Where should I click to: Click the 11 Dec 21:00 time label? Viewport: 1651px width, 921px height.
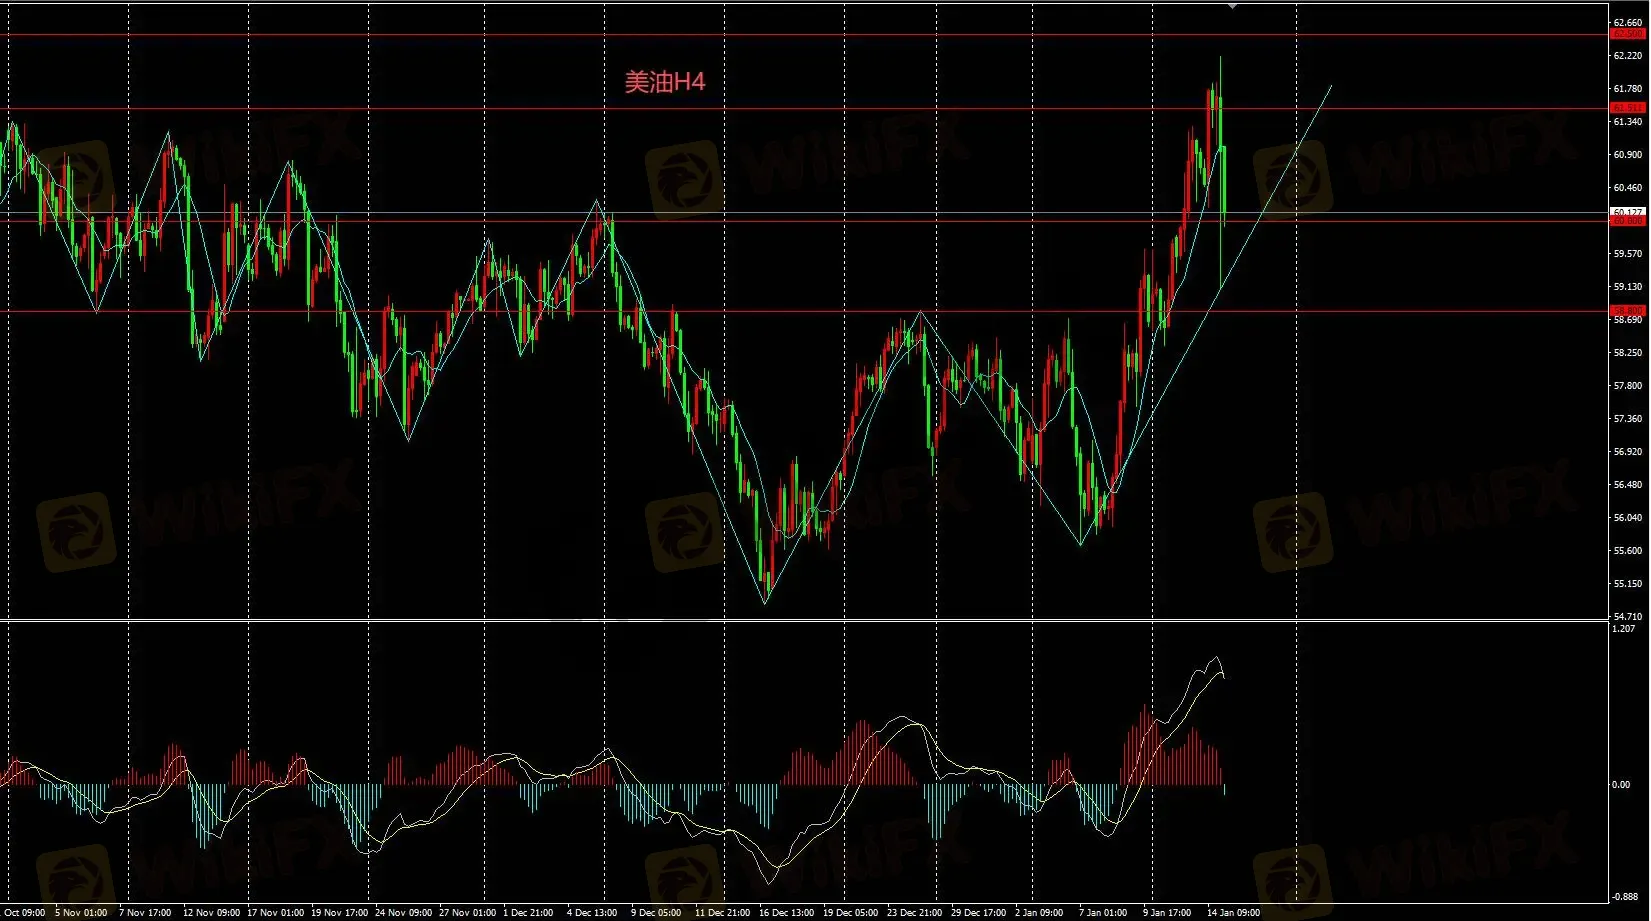tap(723, 913)
